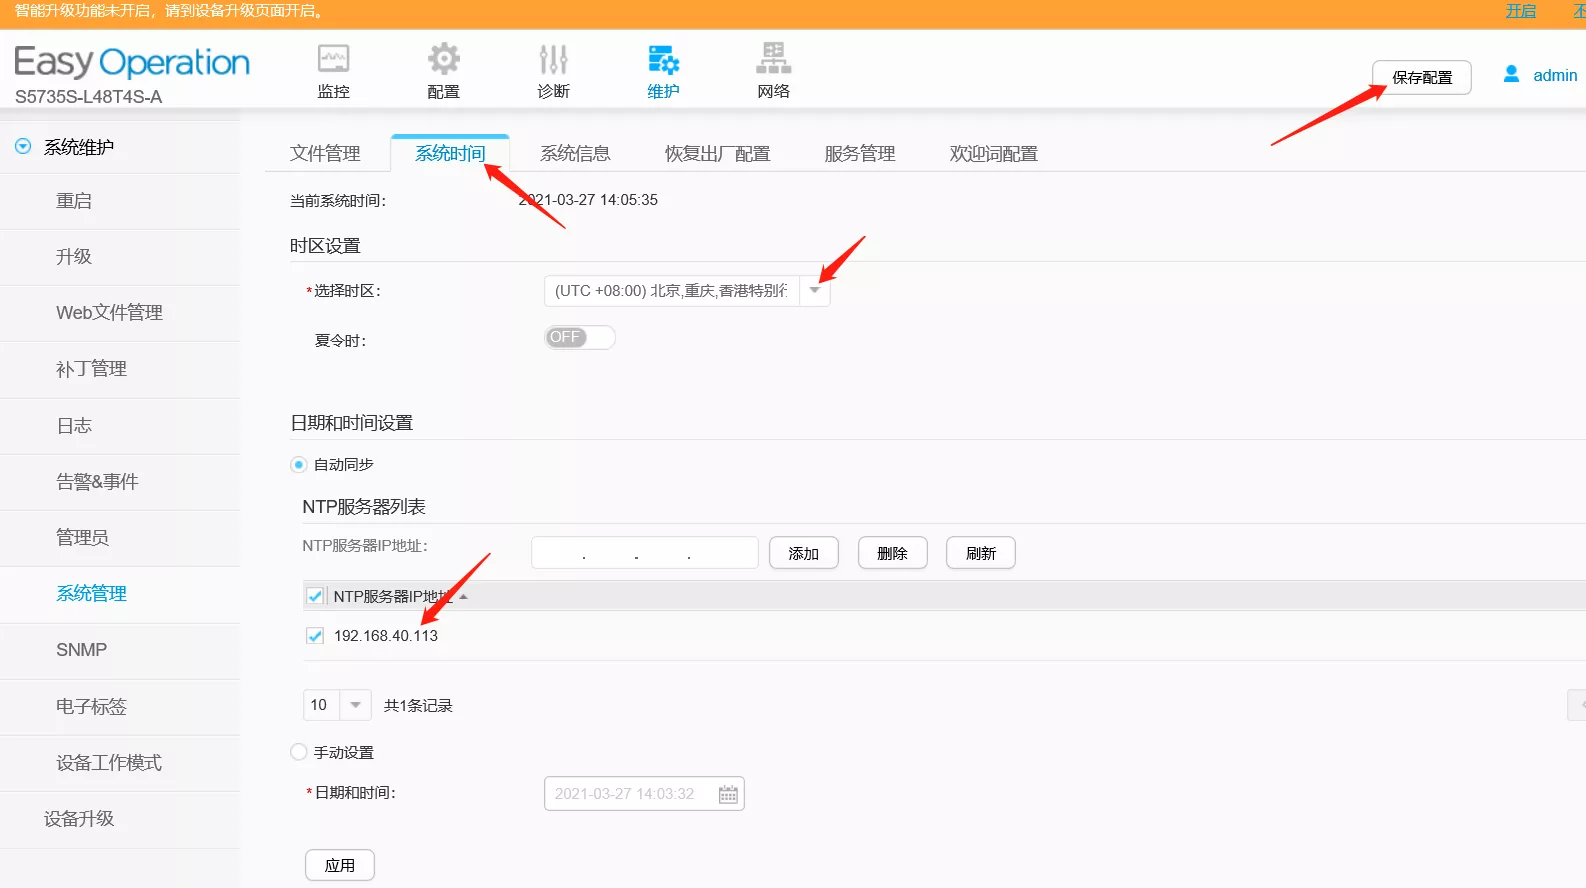
Task: Open the calendar date picker icon
Action: point(728,794)
